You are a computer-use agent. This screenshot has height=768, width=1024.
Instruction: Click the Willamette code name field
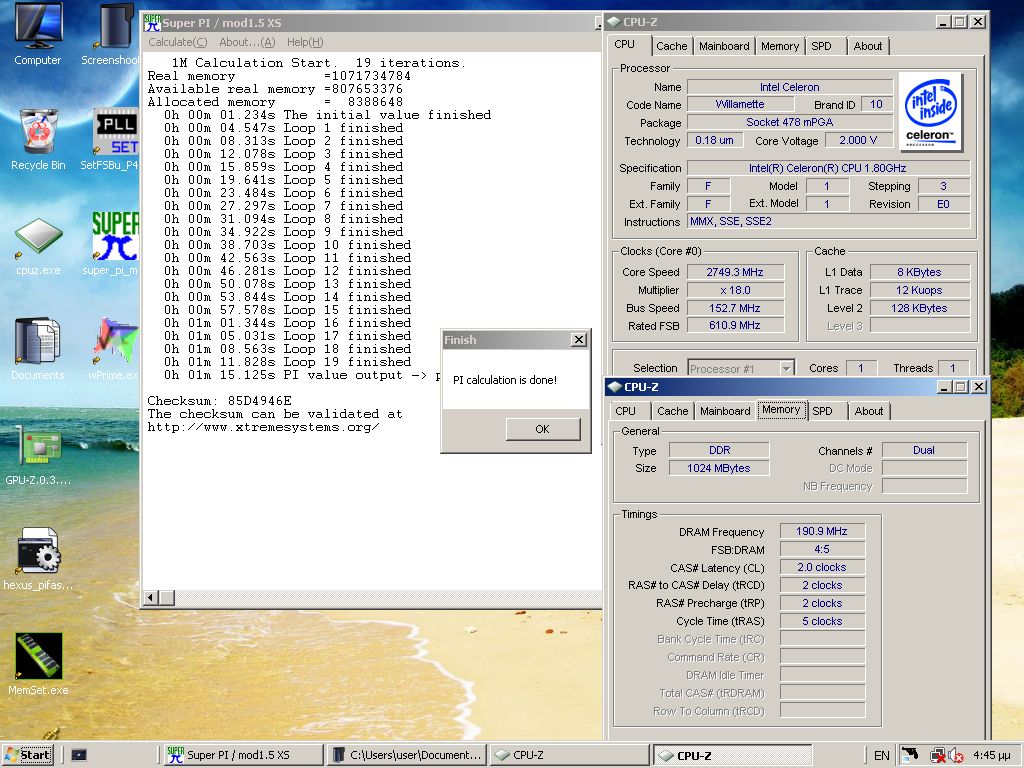tap(740, 104)
